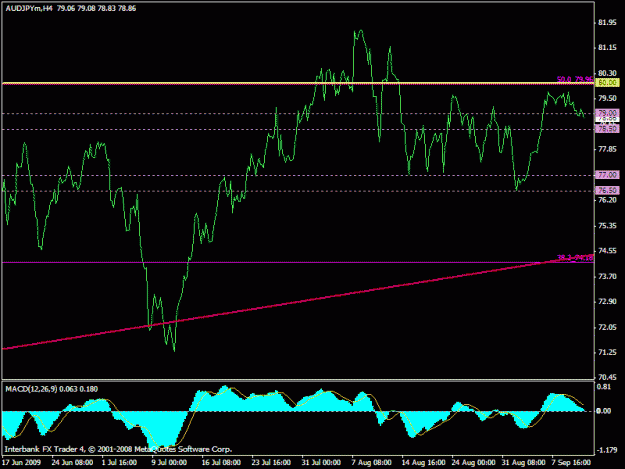Select the dashed horizontal line at 76.50
The width and height of the screenshot is (625, 469).
coord(298,191)
